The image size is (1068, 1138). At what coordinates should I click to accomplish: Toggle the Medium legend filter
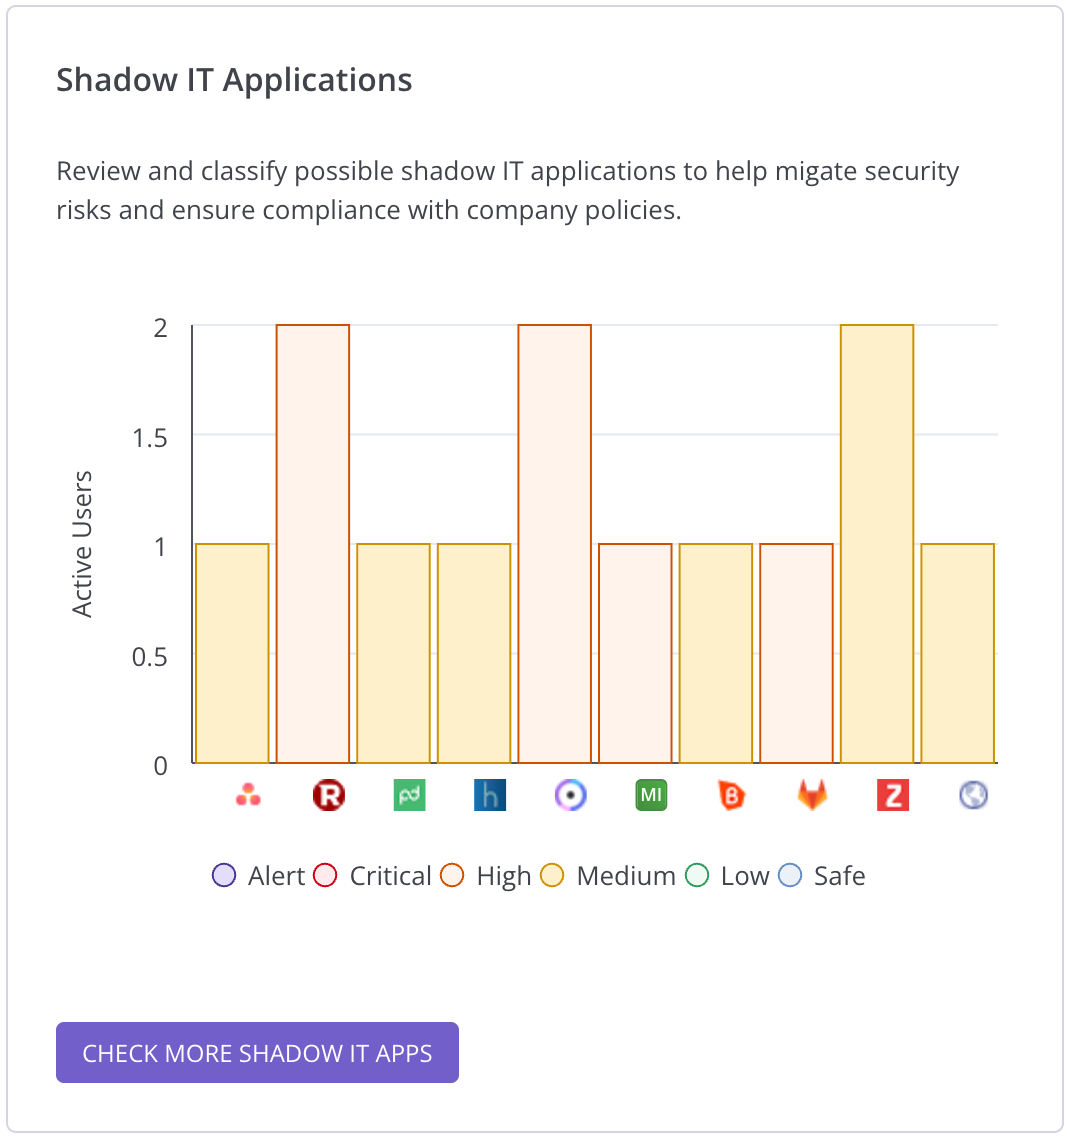pyautogui.click(x=608, y=876)
